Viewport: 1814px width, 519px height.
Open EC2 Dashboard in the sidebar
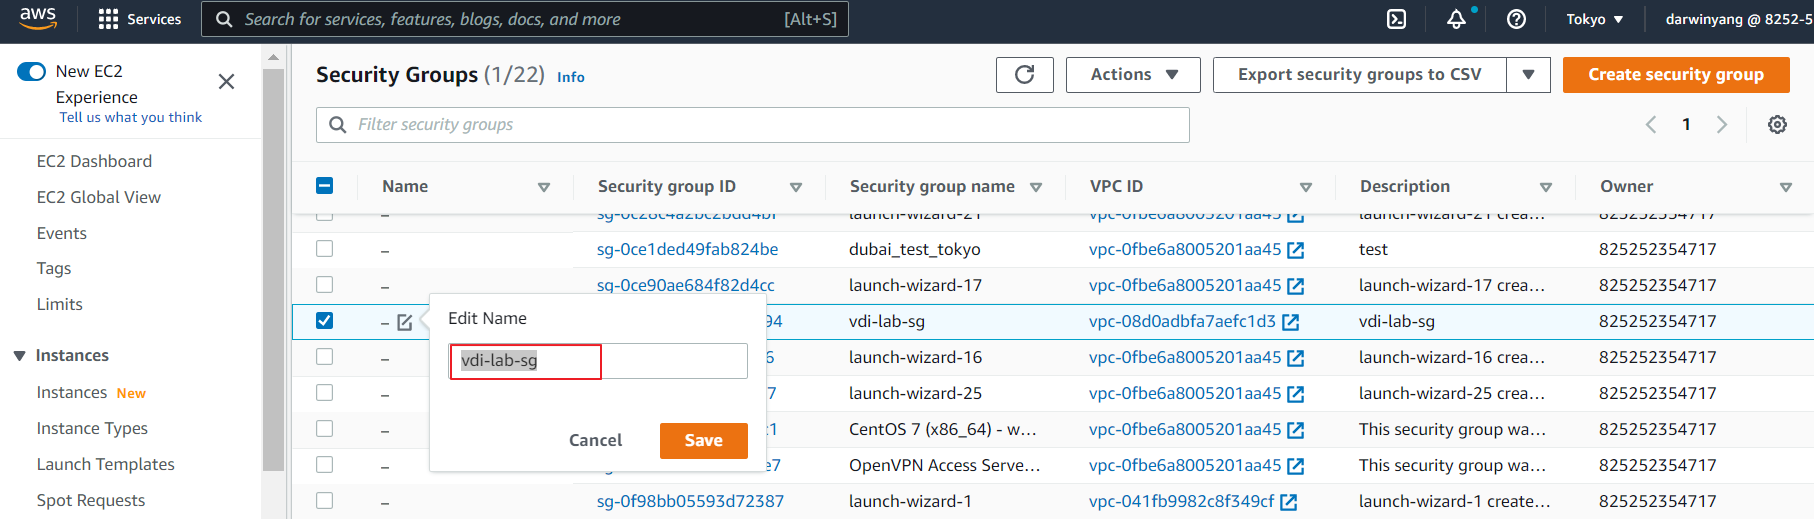tap(94, 161)
